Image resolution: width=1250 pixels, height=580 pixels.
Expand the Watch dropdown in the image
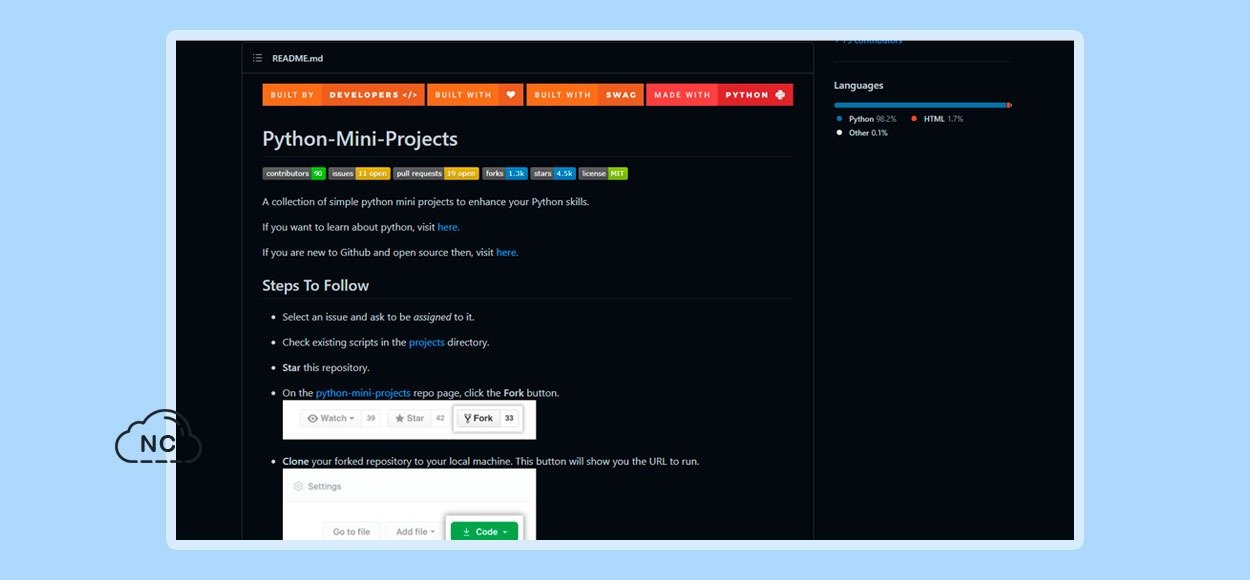(x=332, y=418)
